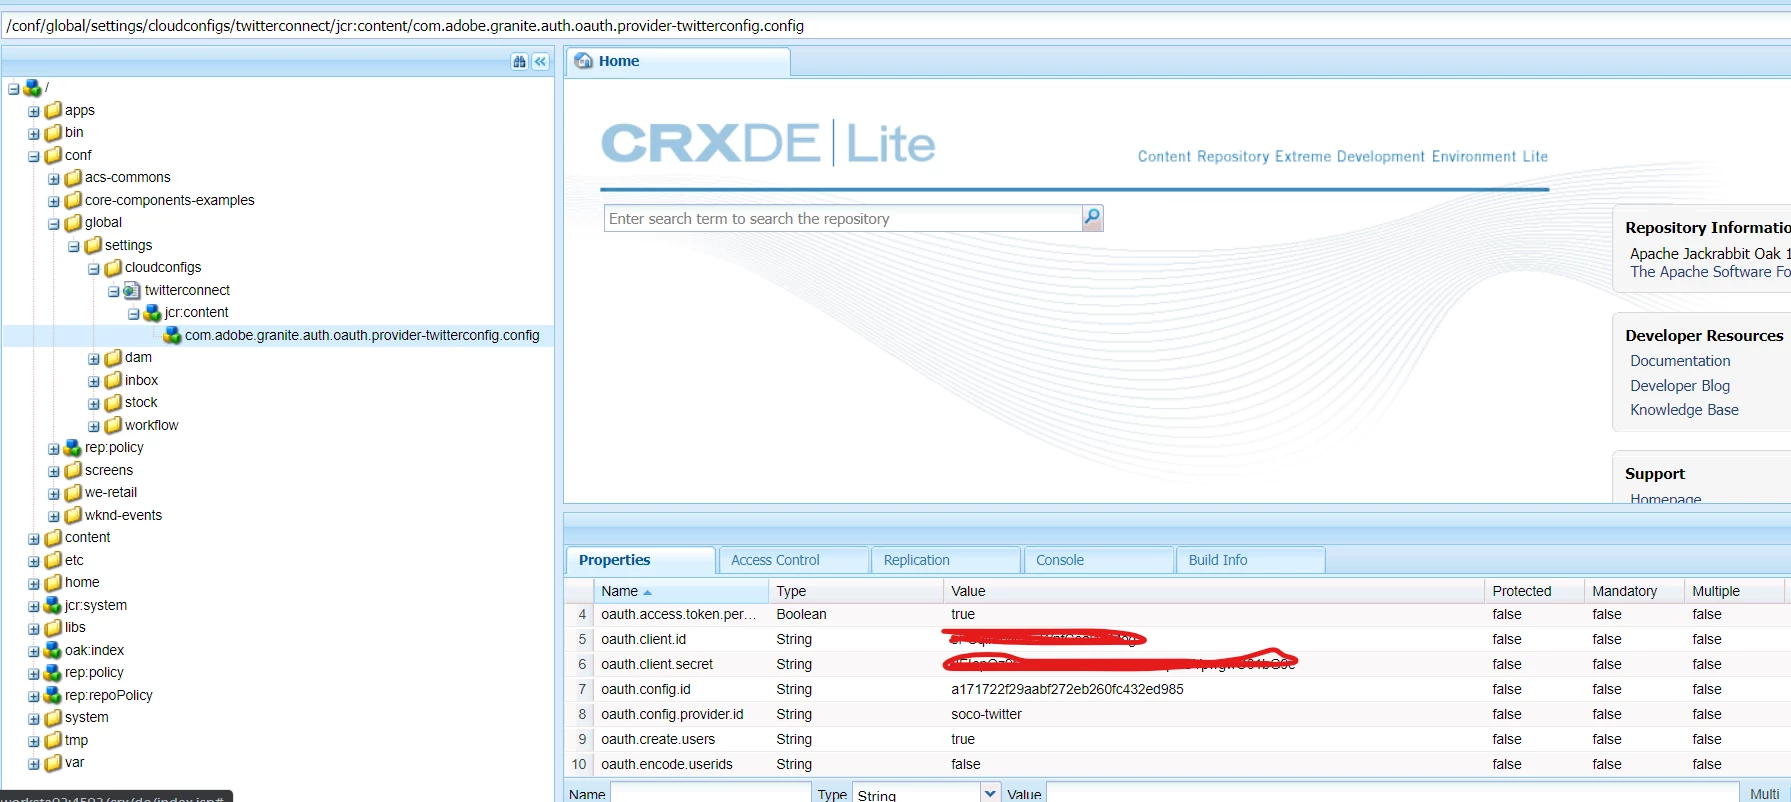Sort properties by Value column header
The height and width of the screenshot is (802, 1791).
click(x=1214, y=591)
